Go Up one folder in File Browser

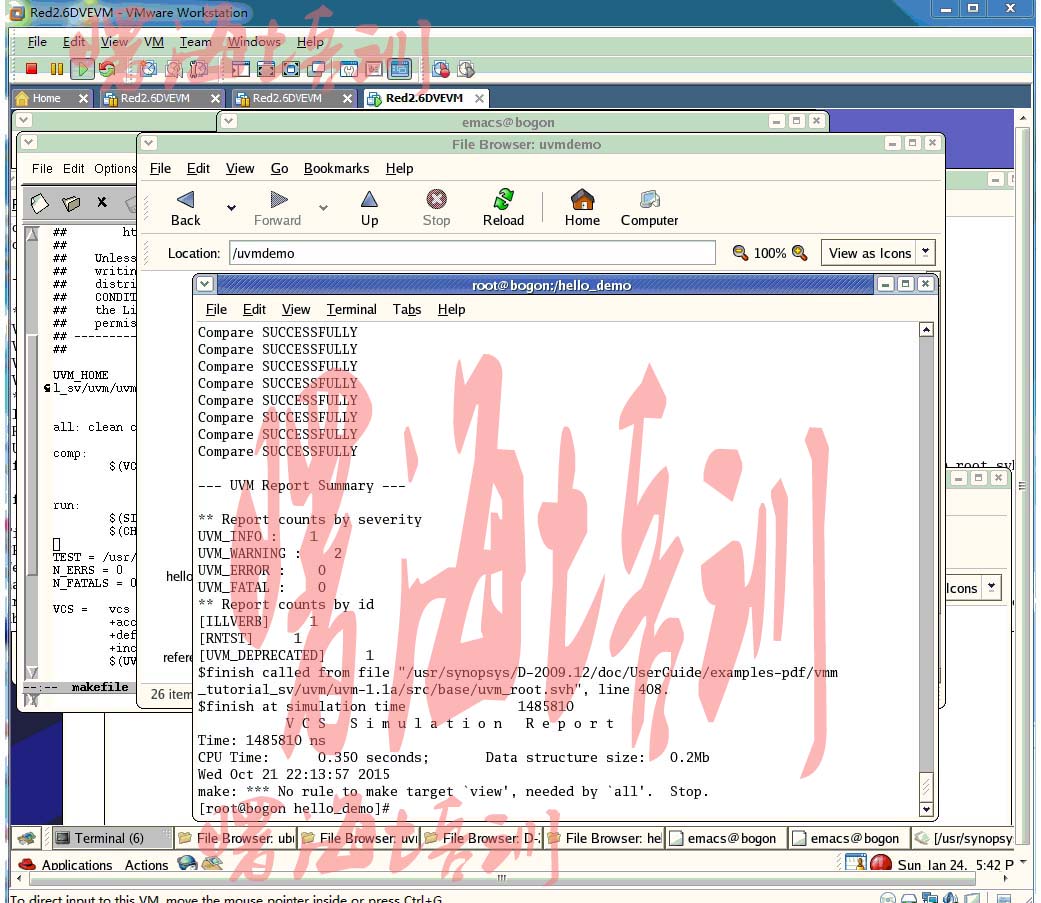coord(369,207)
